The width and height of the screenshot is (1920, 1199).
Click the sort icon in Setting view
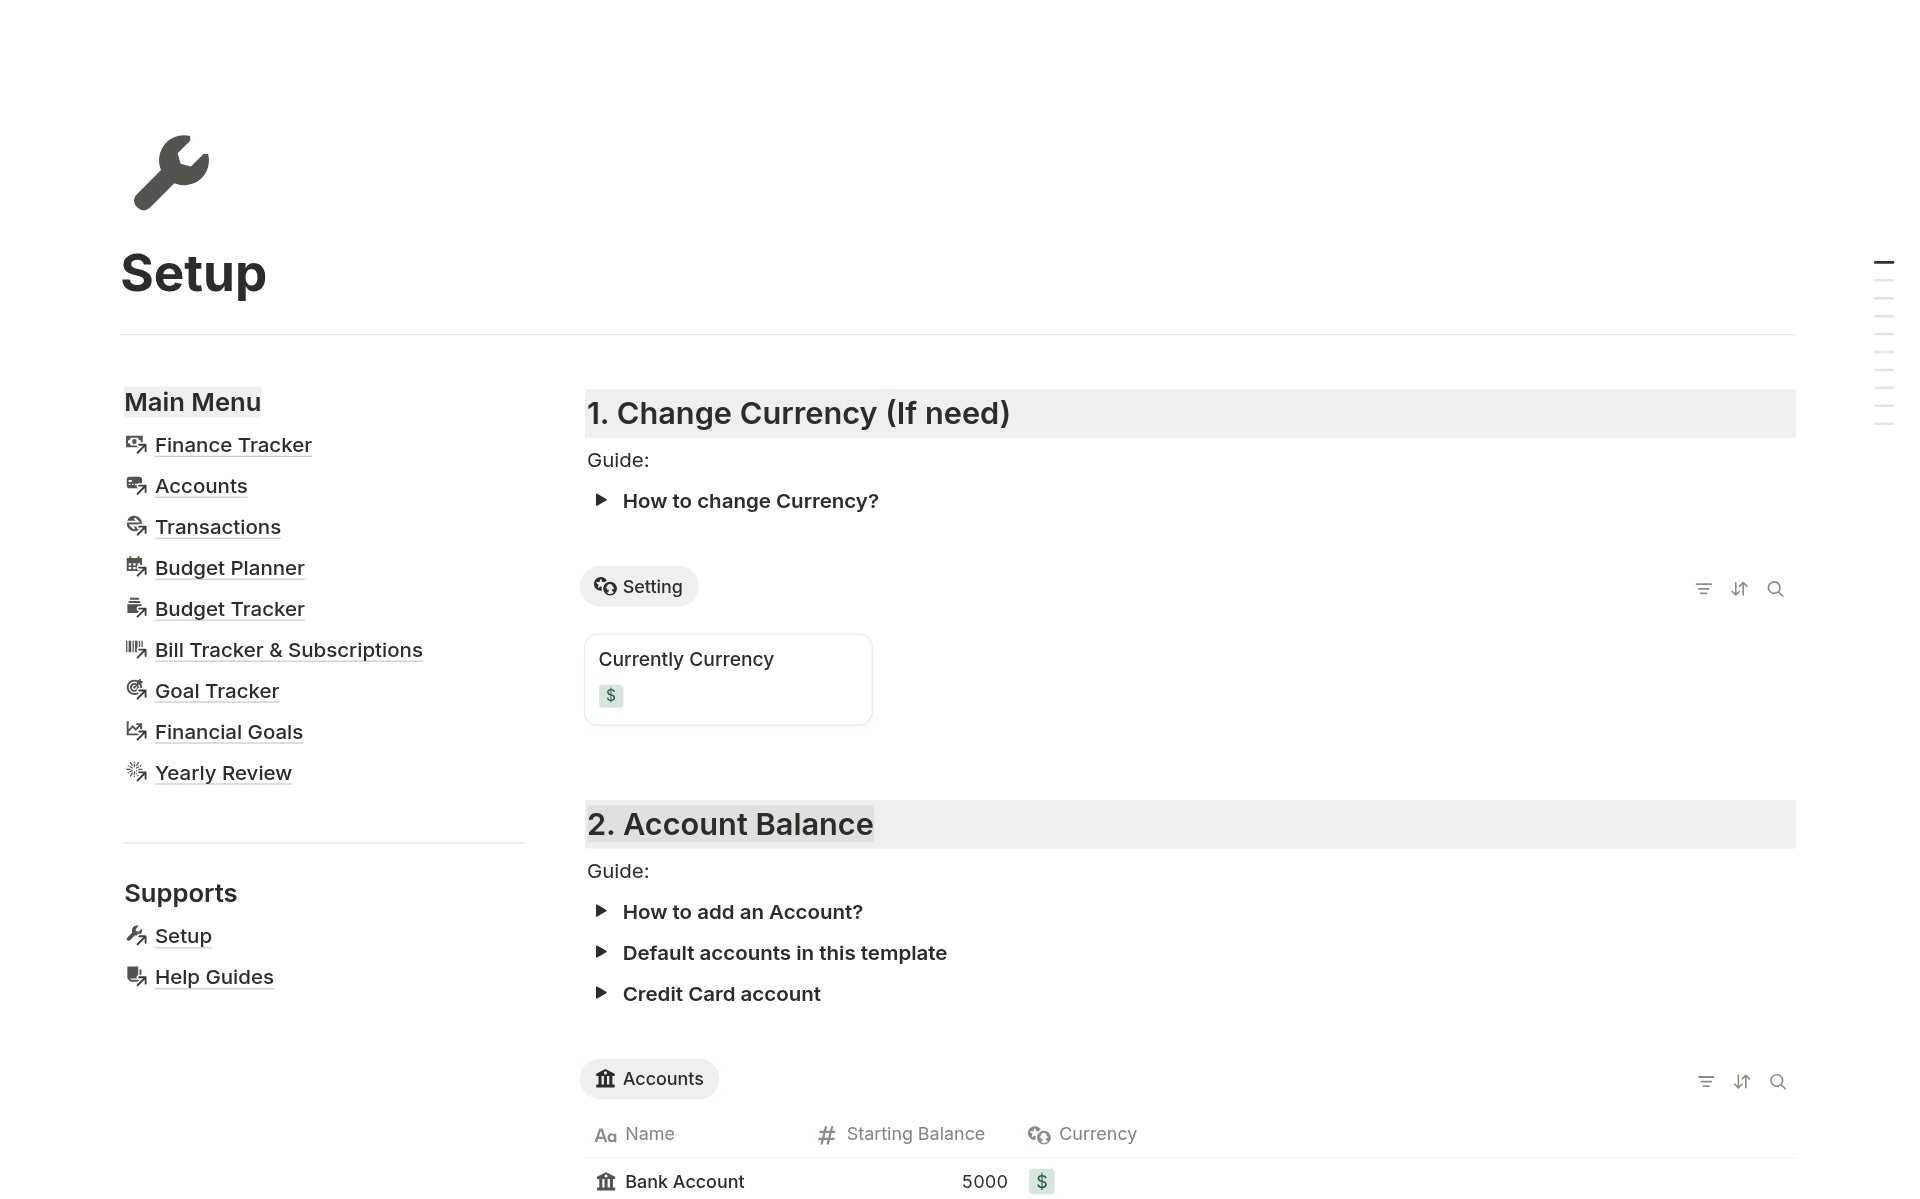tap(1739, 589)
